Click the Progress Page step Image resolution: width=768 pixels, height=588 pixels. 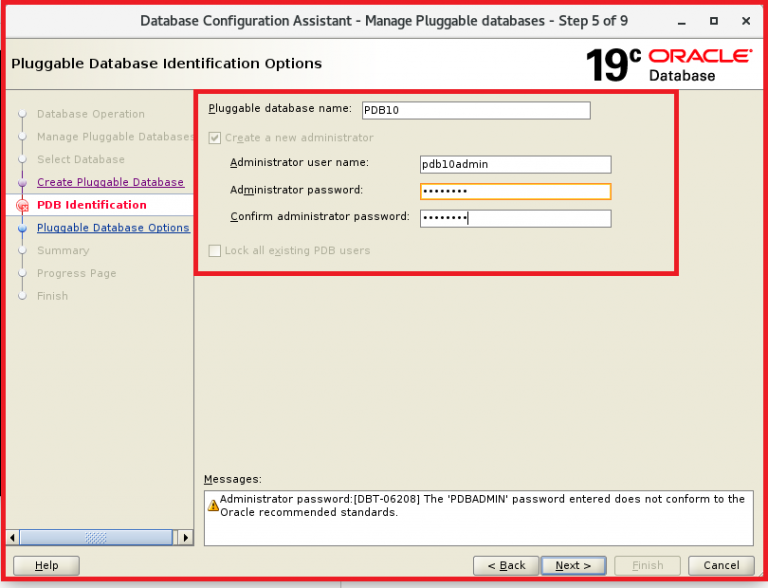76,273
